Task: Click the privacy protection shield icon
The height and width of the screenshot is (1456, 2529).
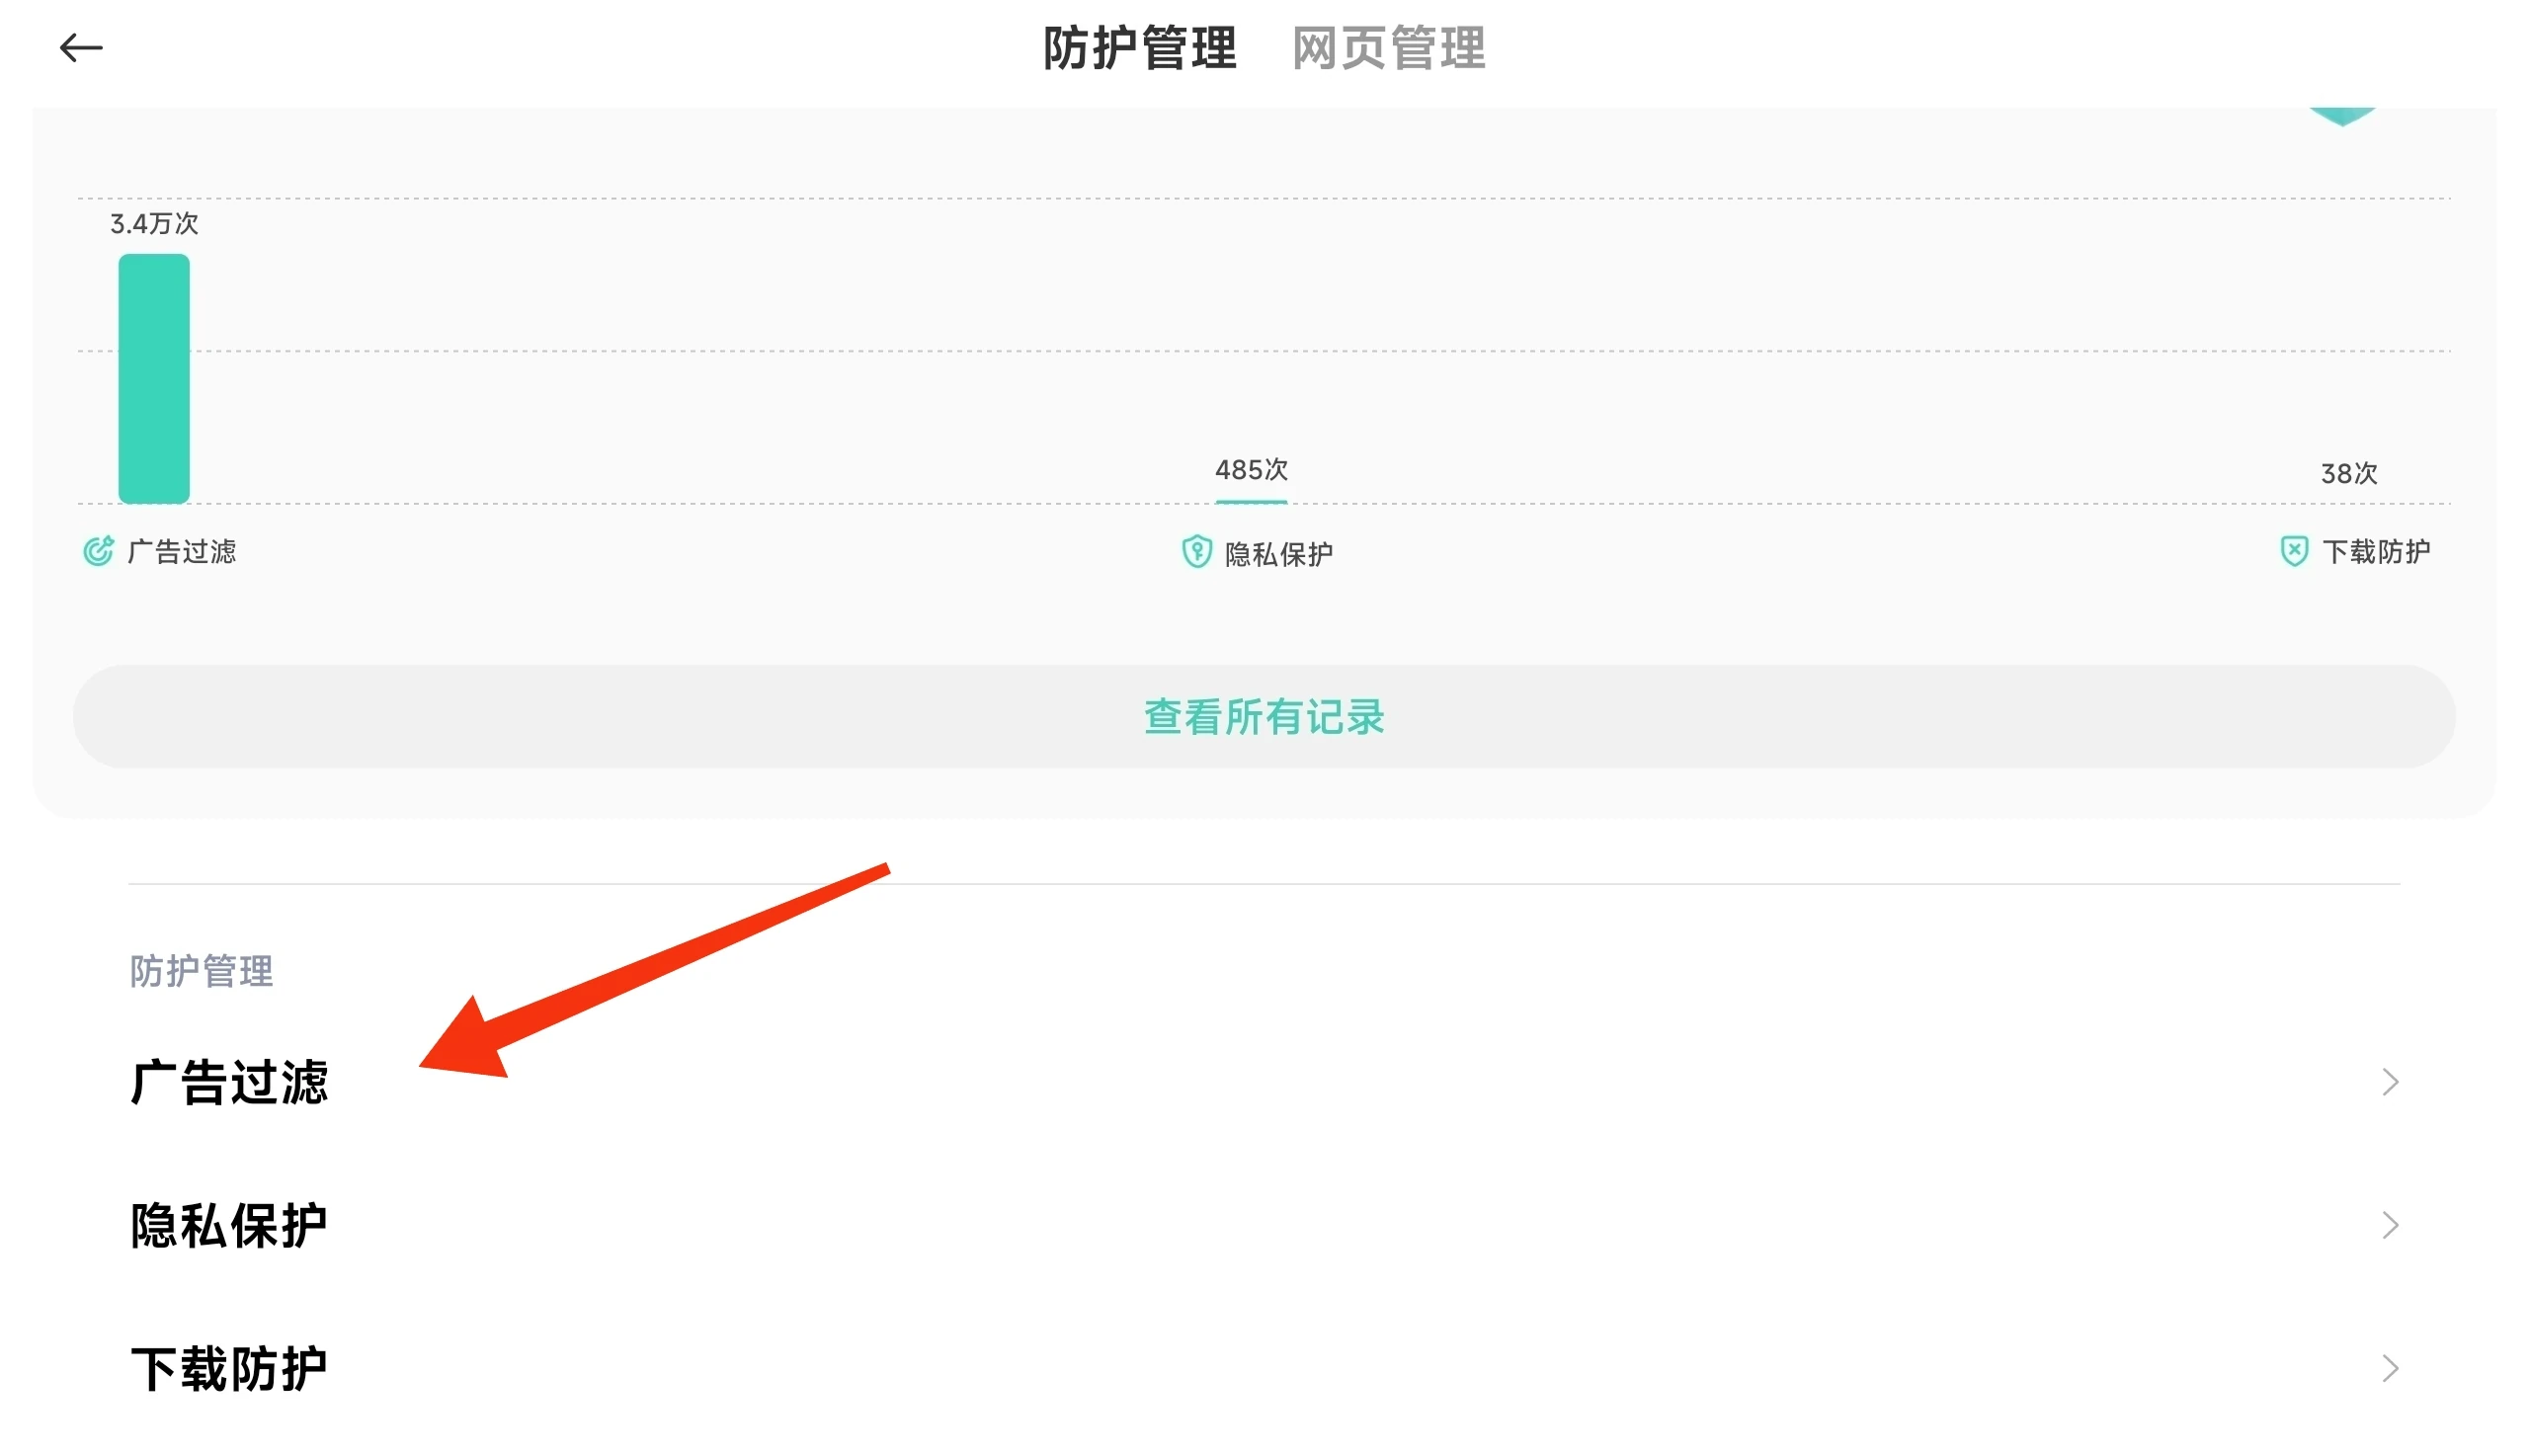Action: tap(1196, 552)
